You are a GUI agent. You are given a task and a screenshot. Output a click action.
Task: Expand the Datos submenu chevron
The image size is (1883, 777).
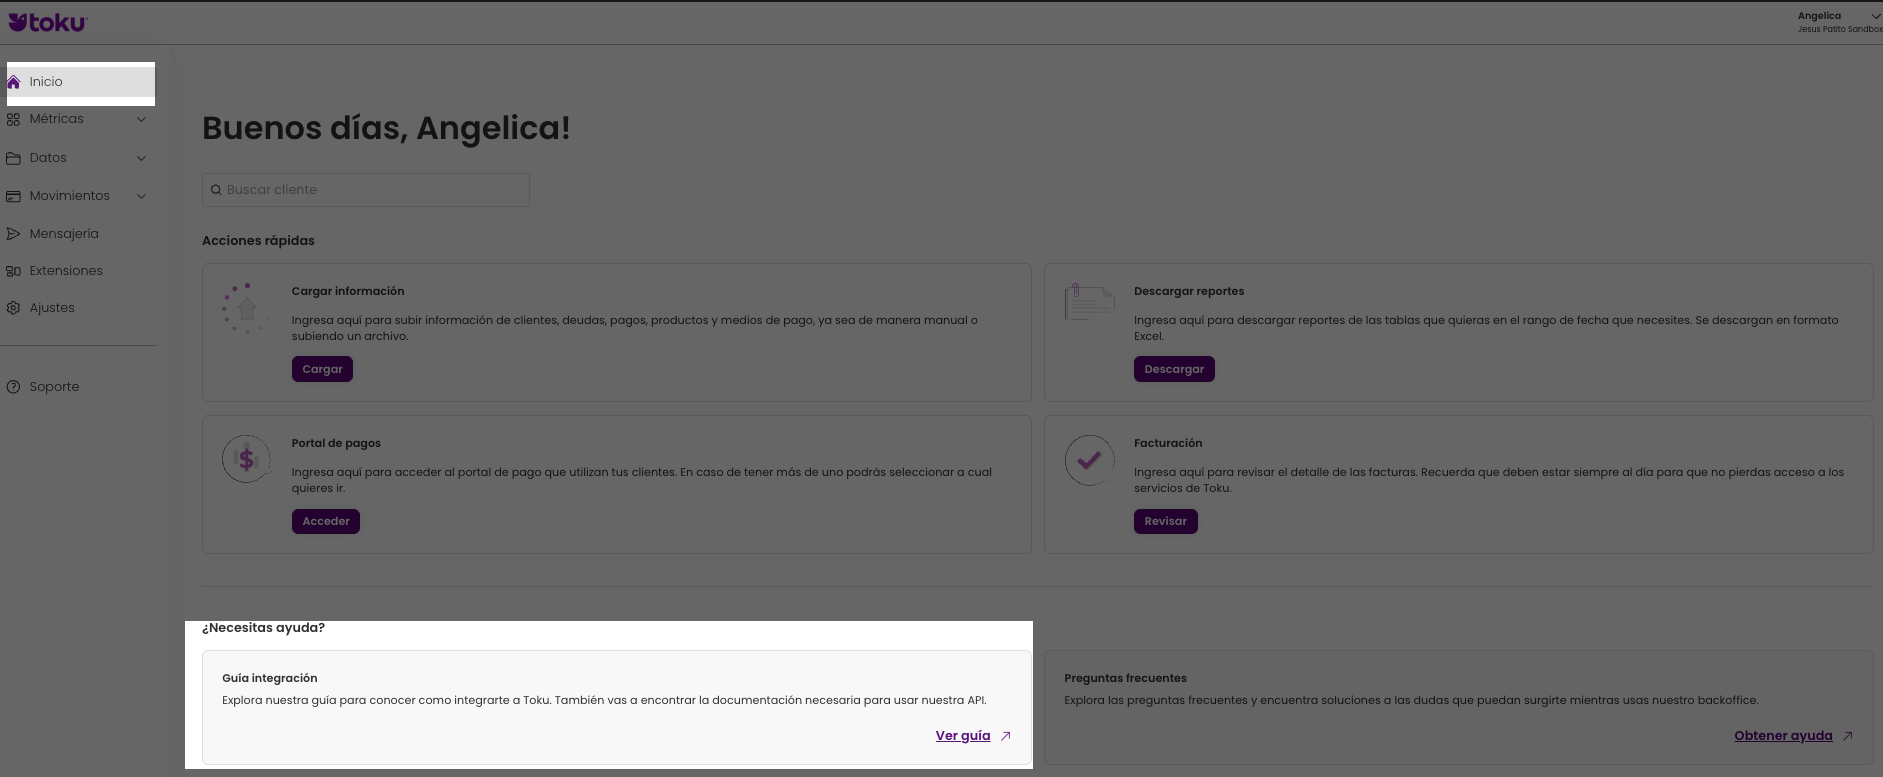tap(141, 158)
